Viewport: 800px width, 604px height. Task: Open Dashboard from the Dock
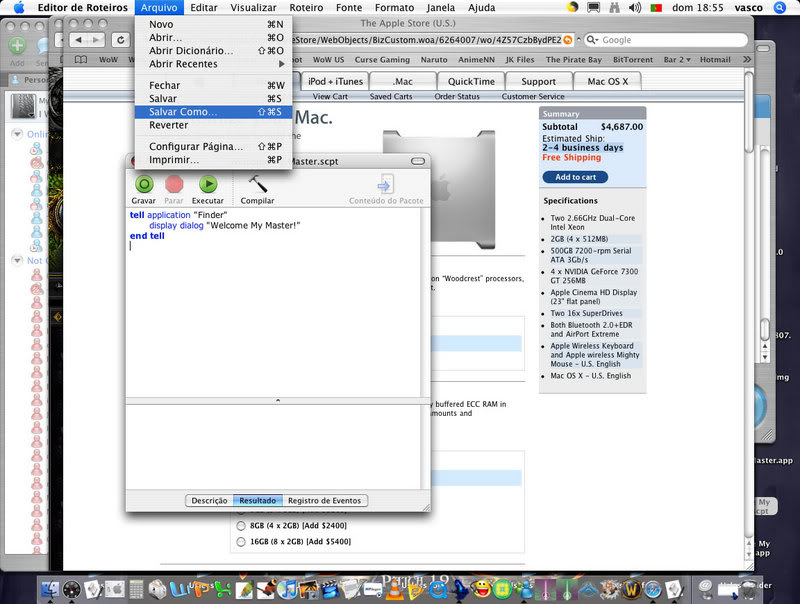point(71,589)
